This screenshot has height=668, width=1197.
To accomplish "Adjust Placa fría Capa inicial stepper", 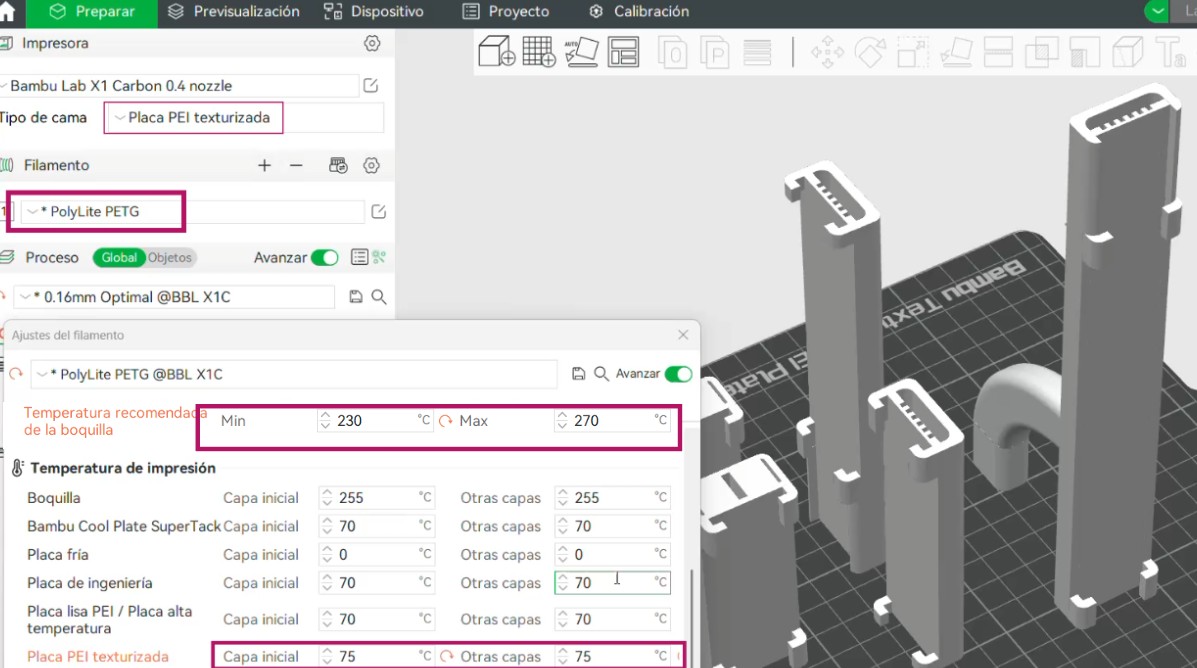I will 327,554.
